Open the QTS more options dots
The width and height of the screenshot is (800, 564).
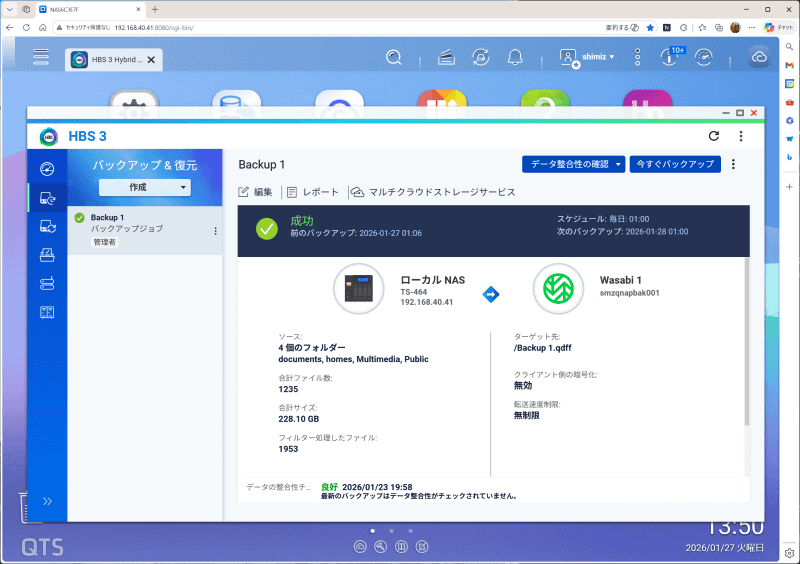tap(637, 57)
